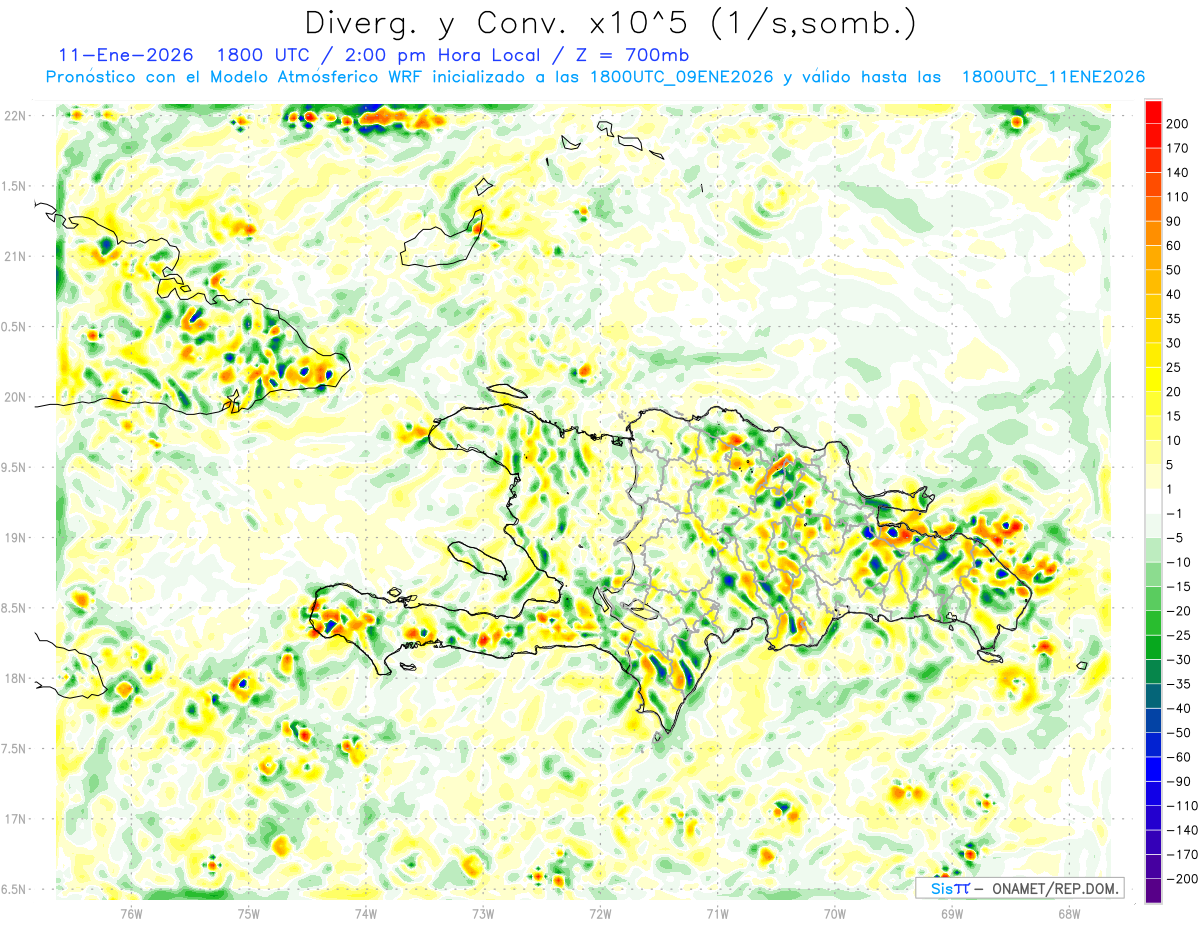1200x927 pixels.
Task: Click the positive 10 colorbar value
Action: pyautogui.click(x=1175, y=440)
